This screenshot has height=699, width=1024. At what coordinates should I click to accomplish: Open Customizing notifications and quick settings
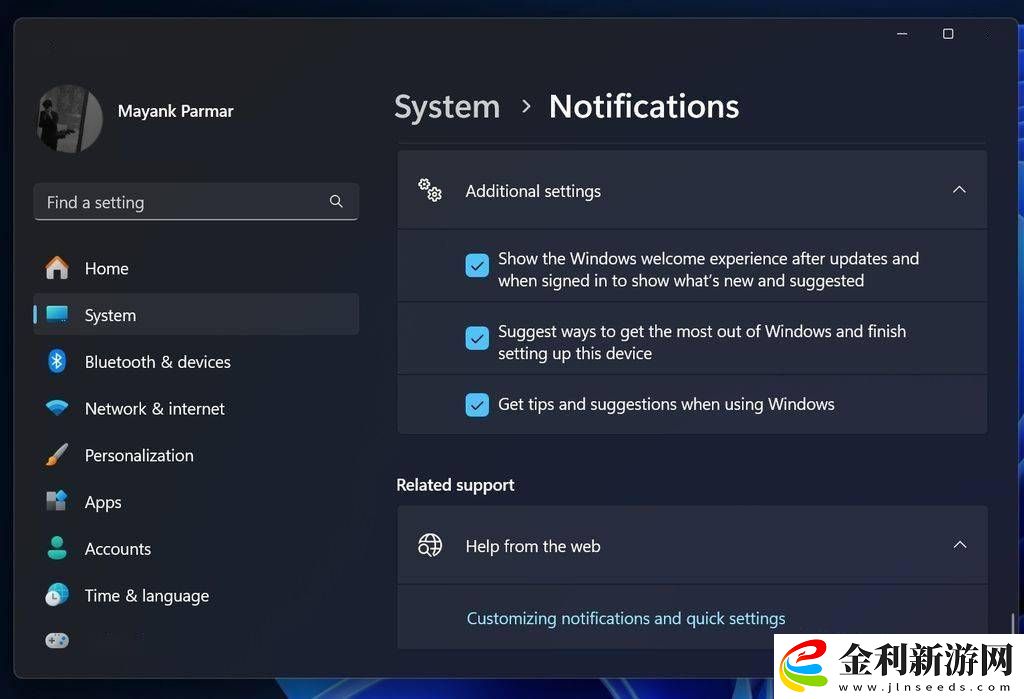(x=626, y=618)
